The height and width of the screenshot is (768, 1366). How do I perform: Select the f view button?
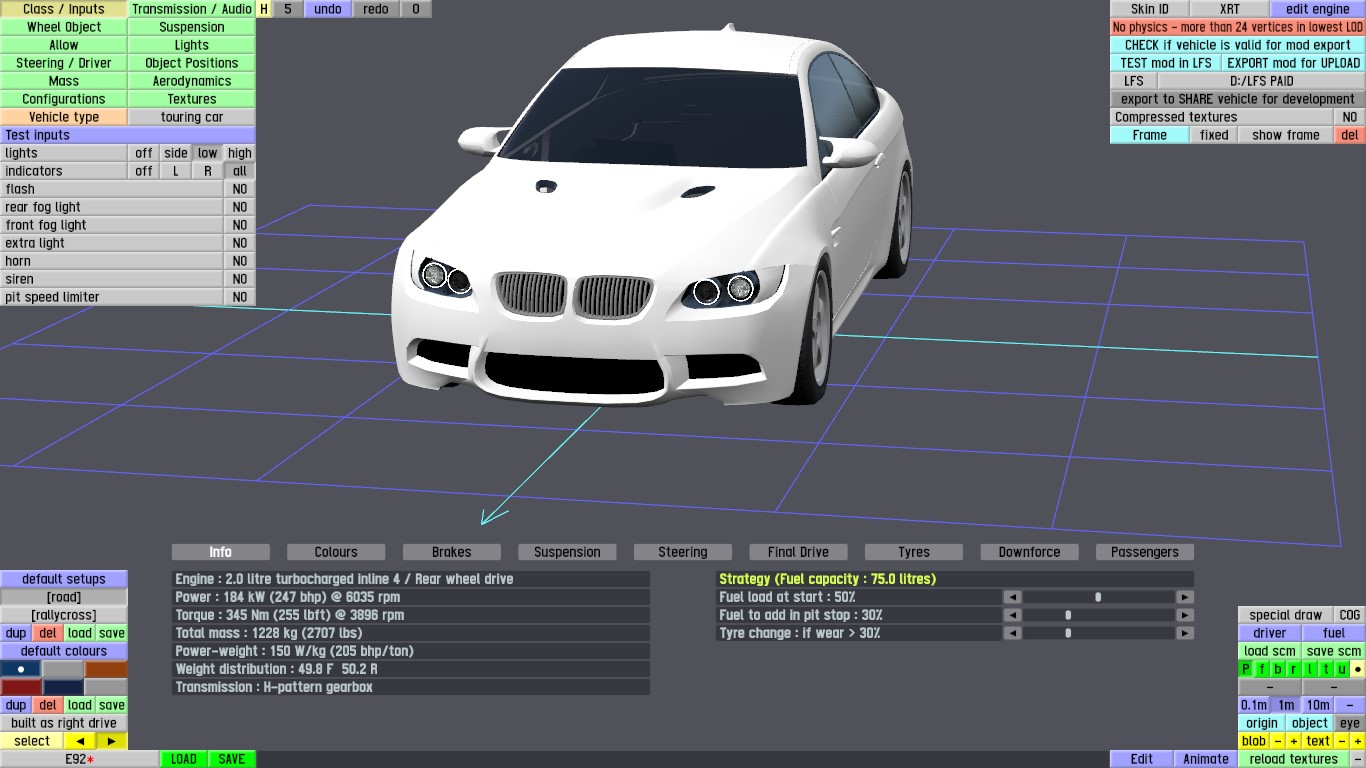pyautogui.click(x=1262, y=669)
